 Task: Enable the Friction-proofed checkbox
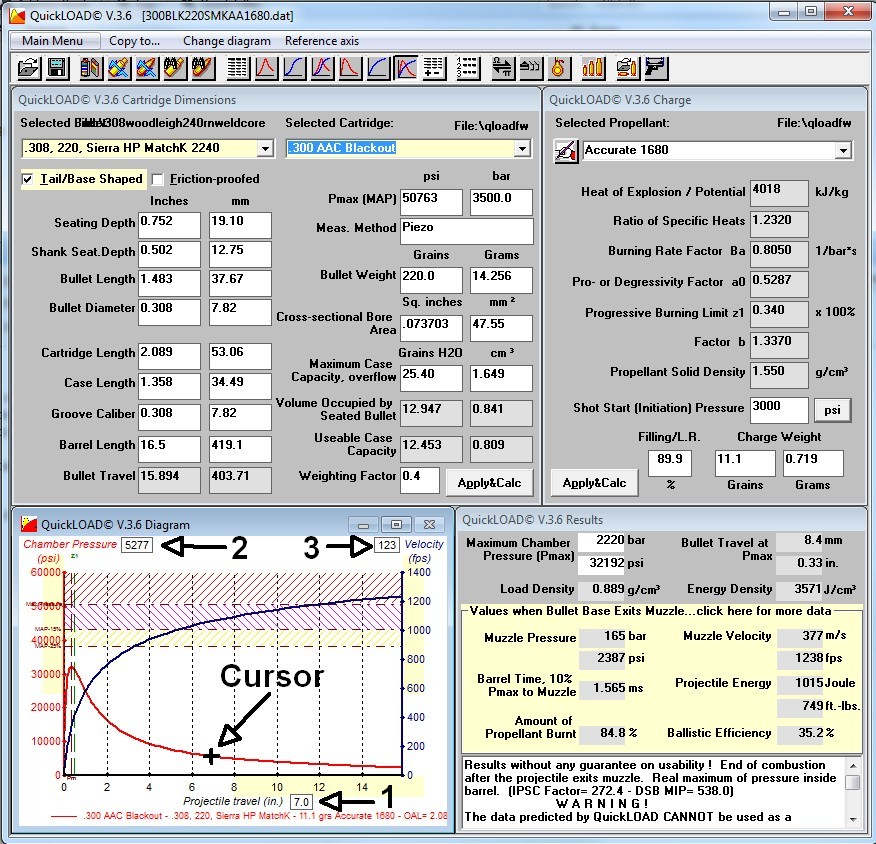(x=158, y=179)
